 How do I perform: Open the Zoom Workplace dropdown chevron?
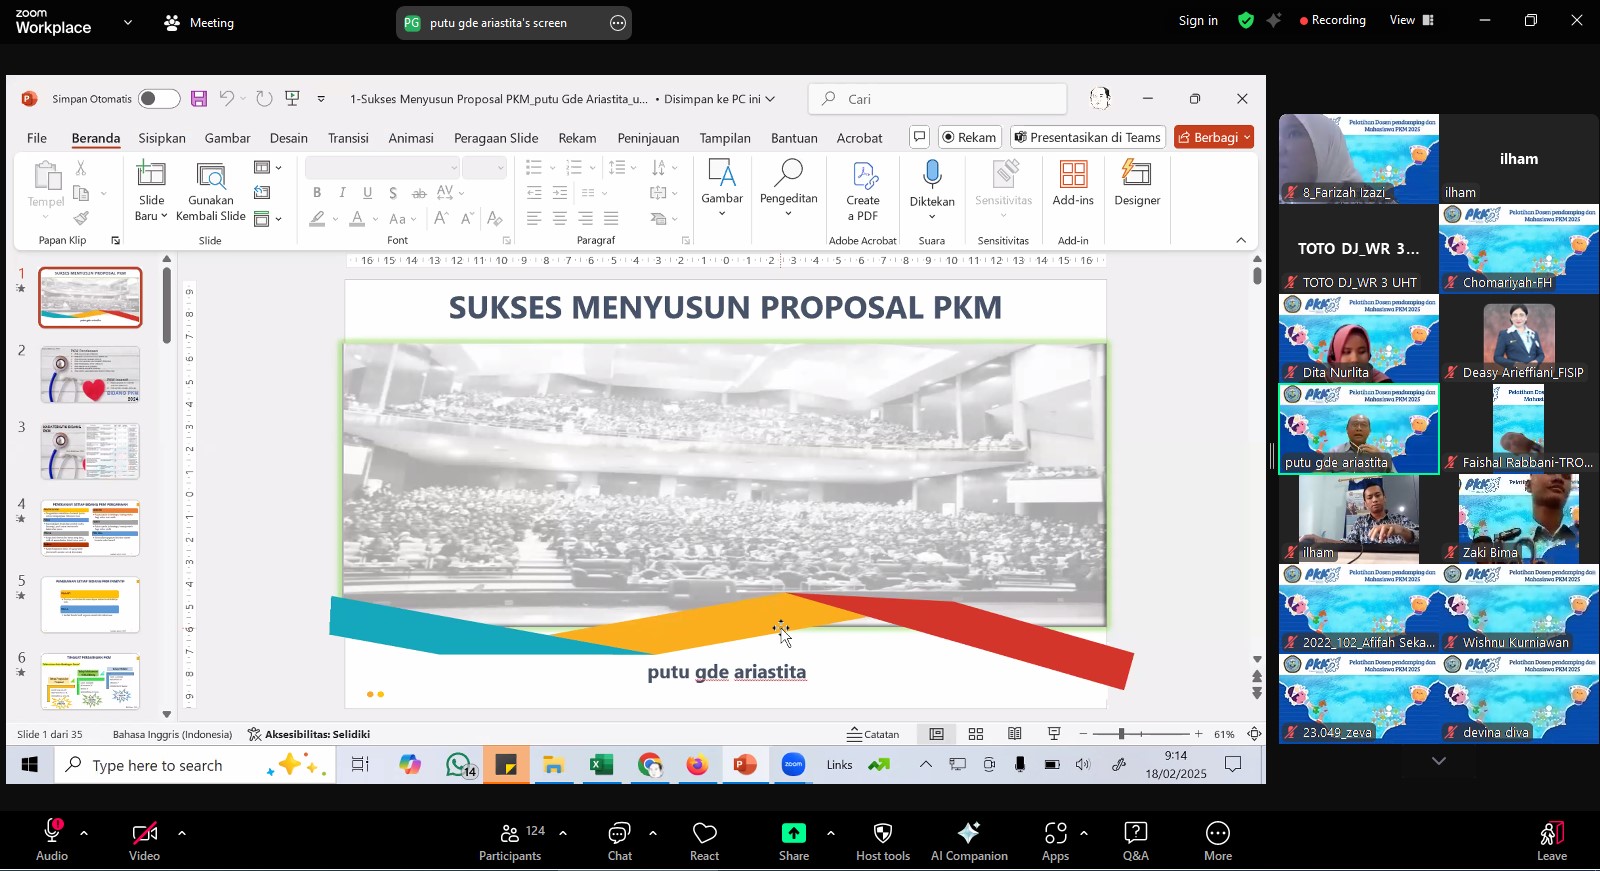(x=127, y=22)
